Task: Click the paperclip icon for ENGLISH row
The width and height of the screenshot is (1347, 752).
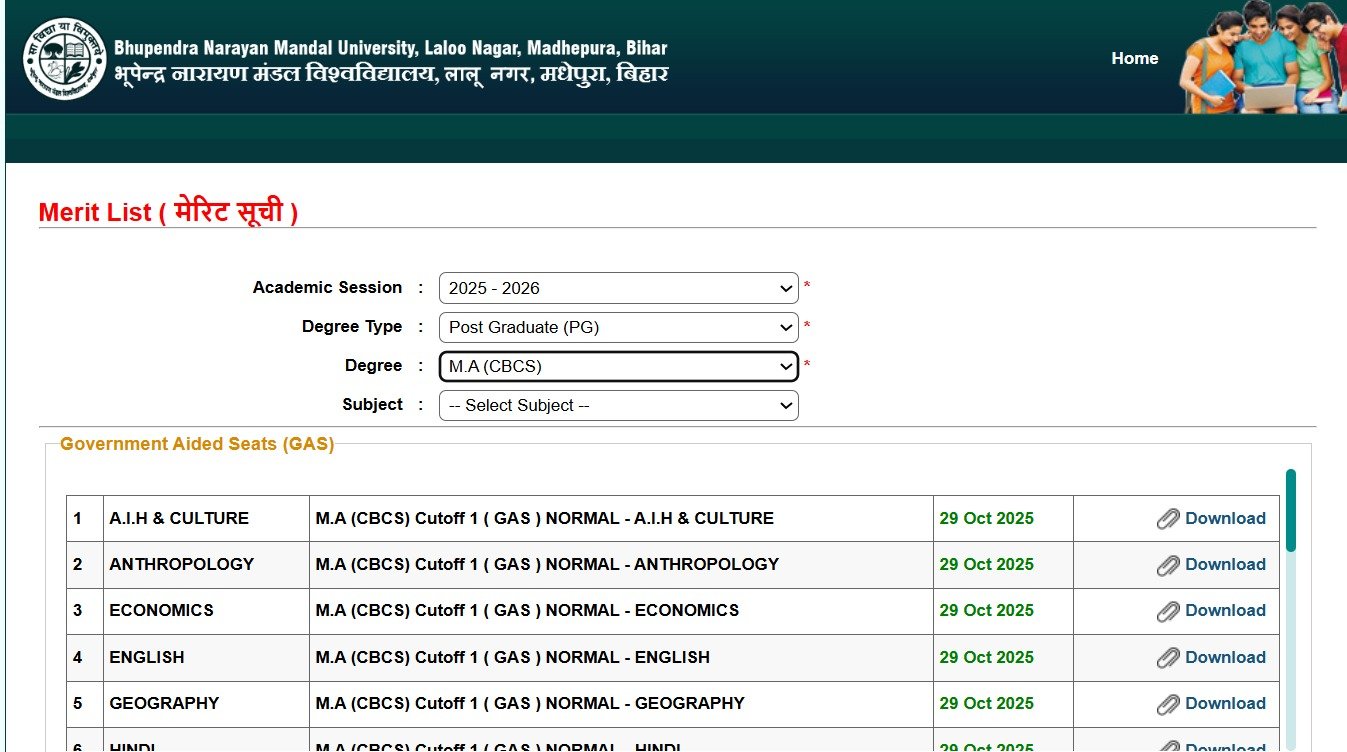Action: [1170, 657]
